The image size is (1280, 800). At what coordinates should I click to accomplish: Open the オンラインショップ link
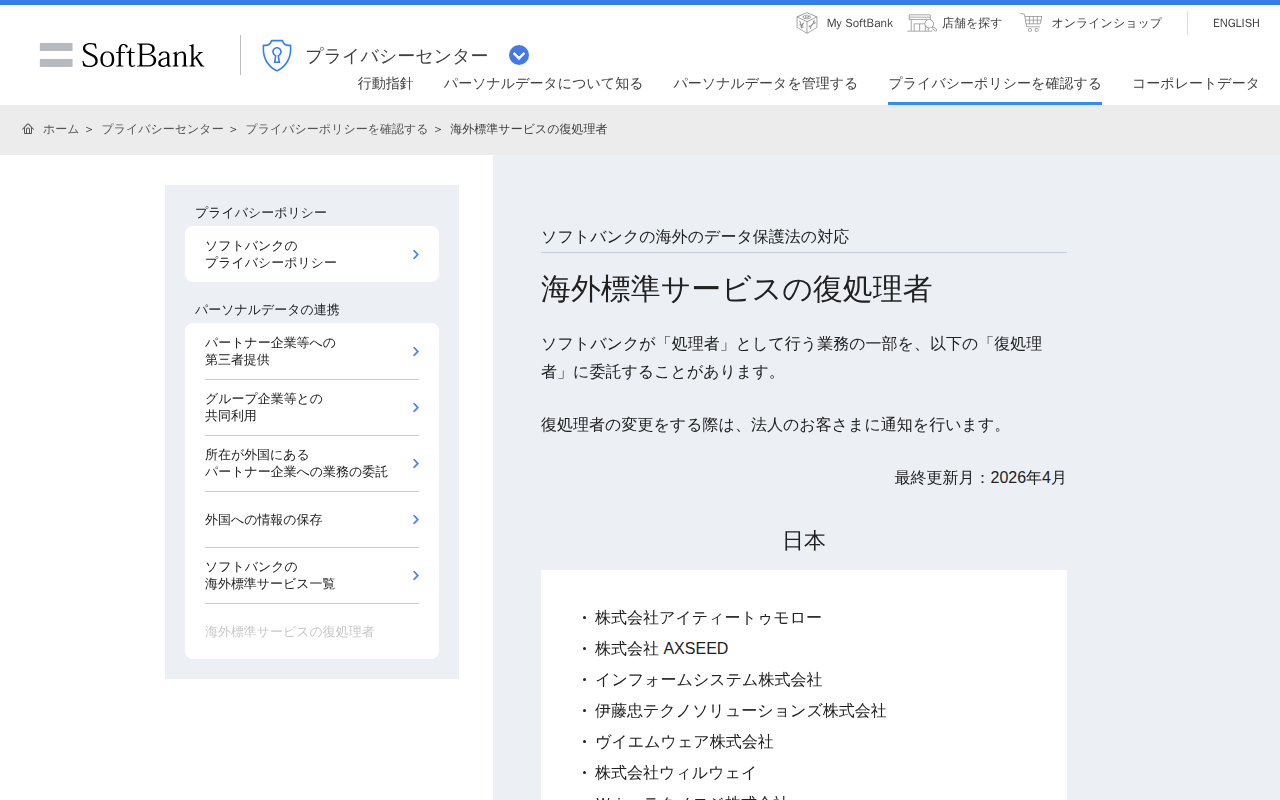1106,23
